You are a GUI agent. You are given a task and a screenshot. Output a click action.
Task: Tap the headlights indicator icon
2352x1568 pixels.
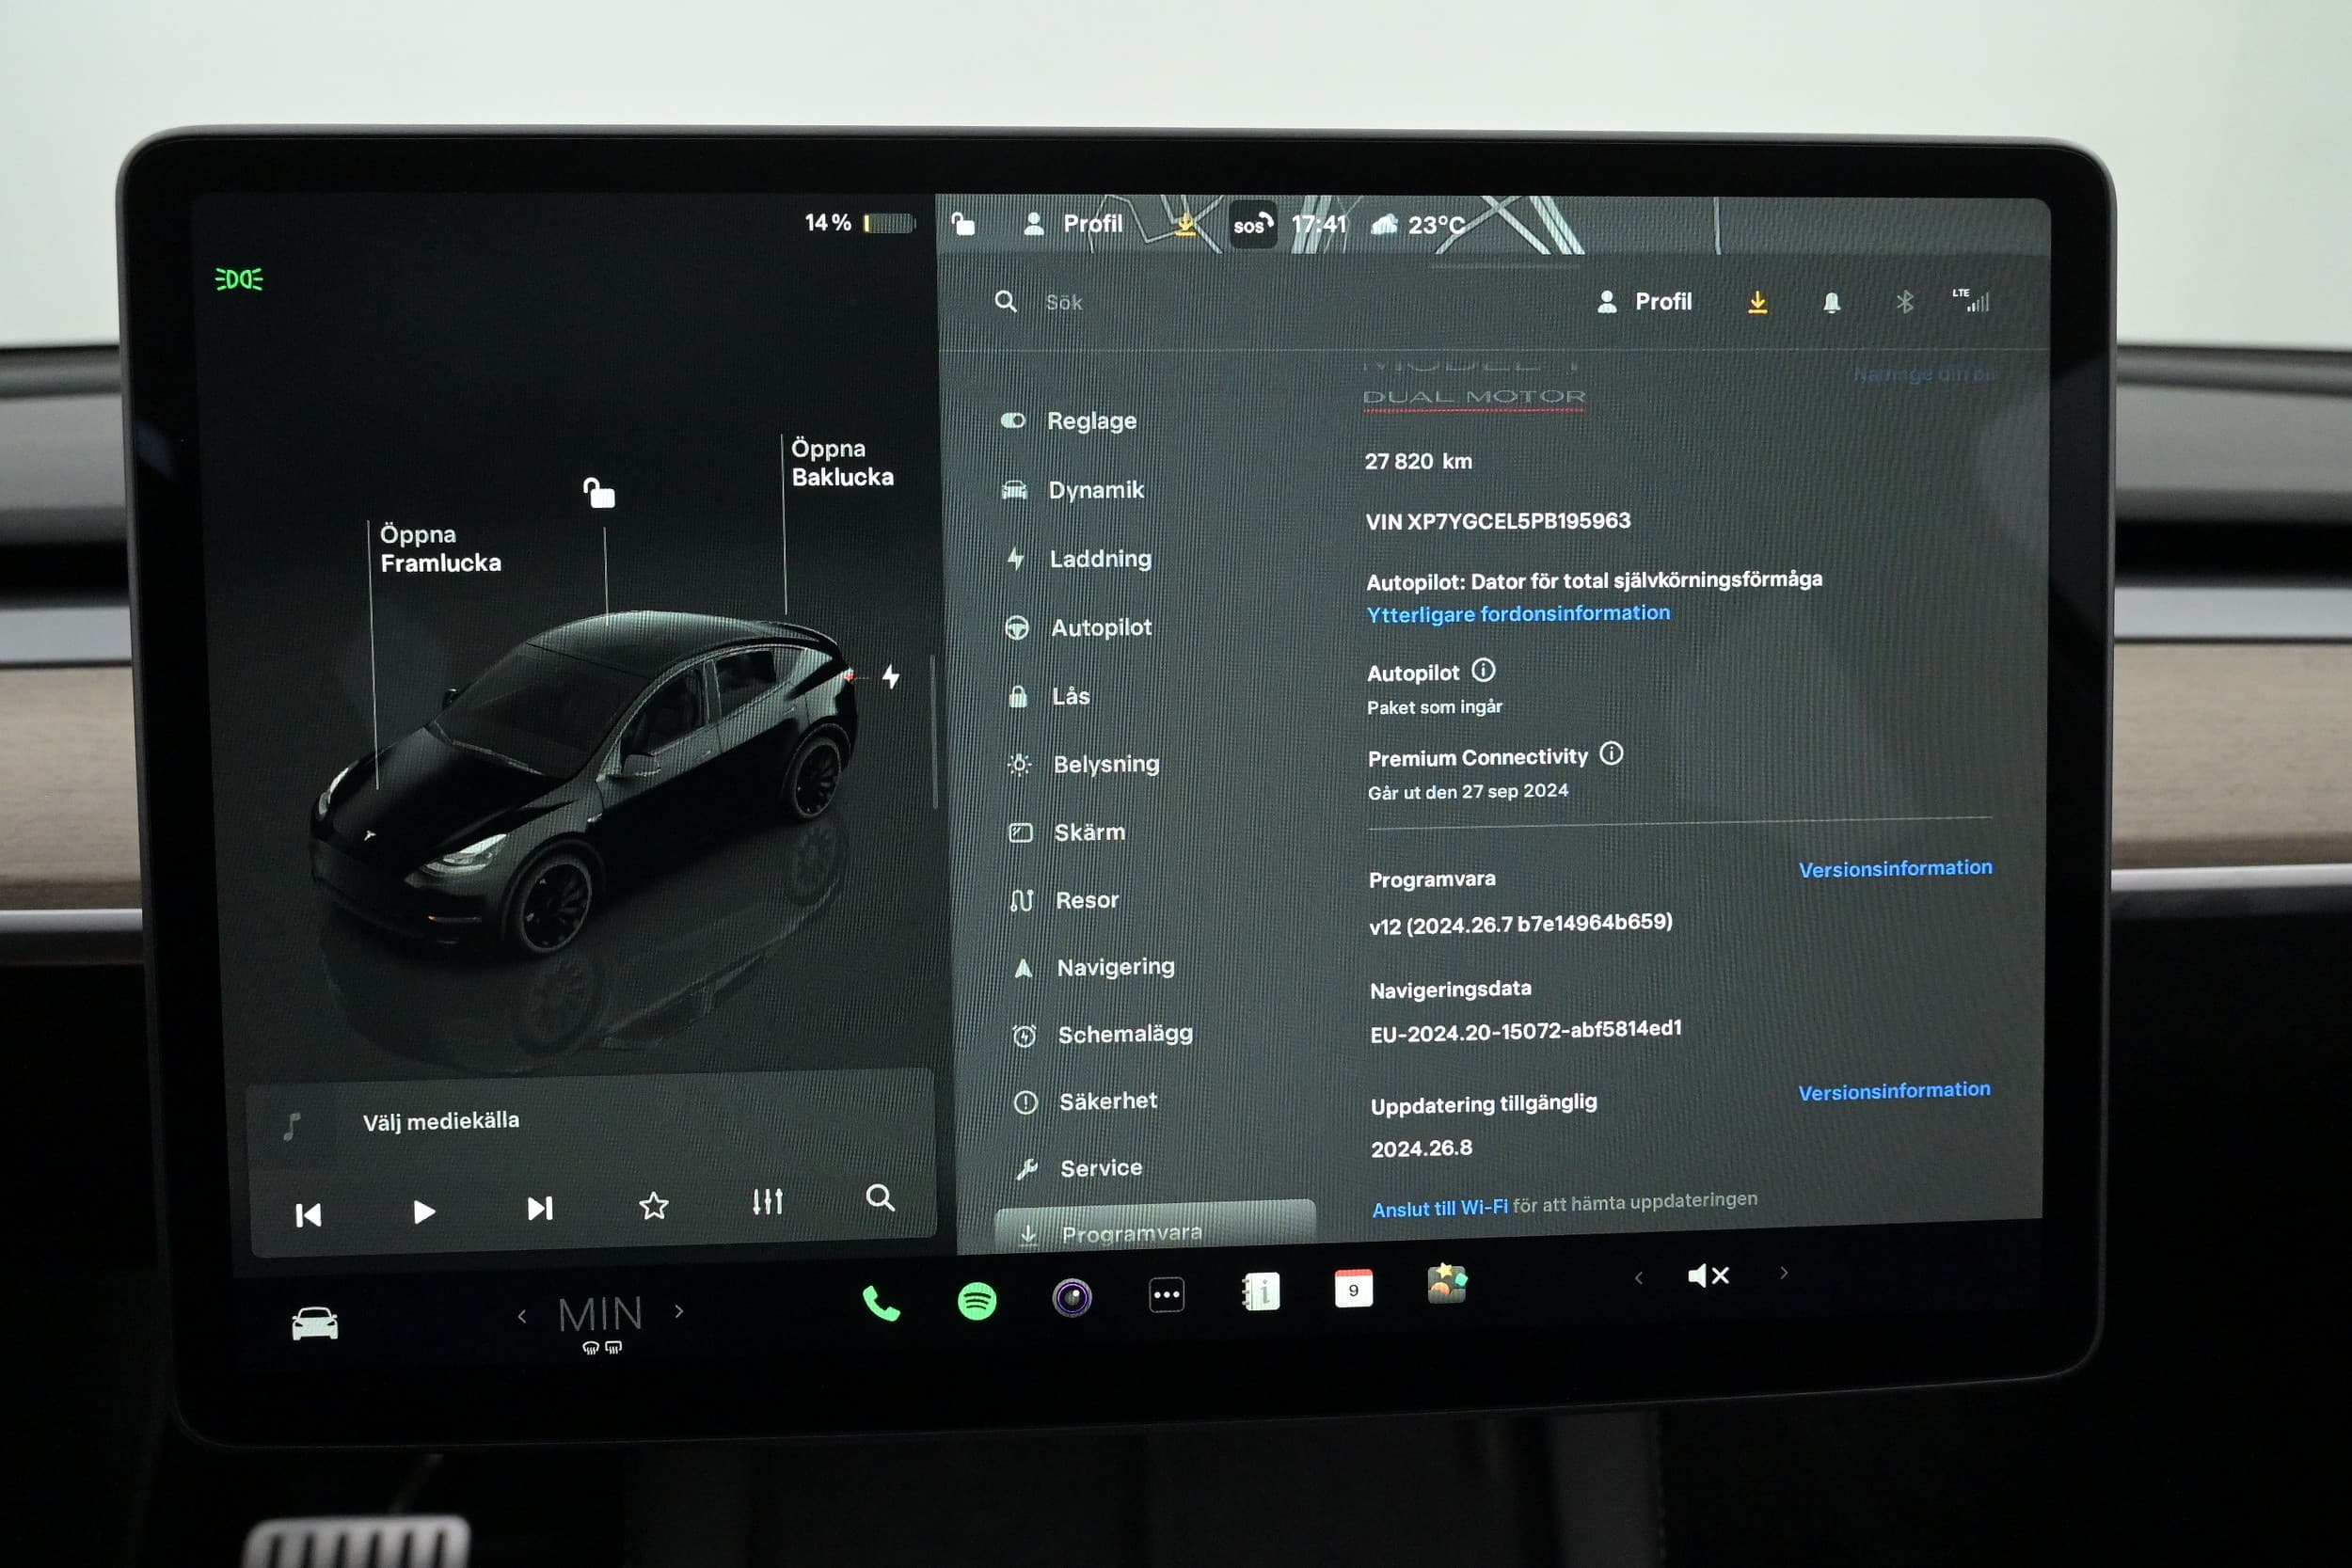pos(239,279)
